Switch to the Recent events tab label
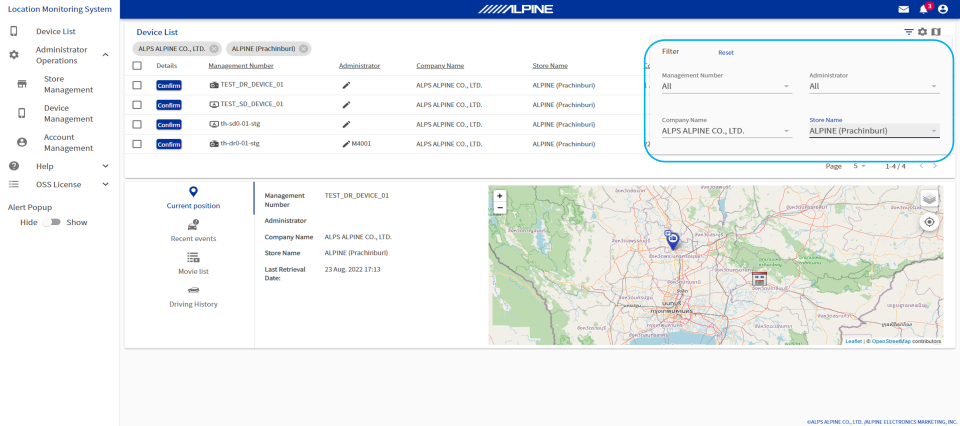The image size is (960, 426). [193, 239]
